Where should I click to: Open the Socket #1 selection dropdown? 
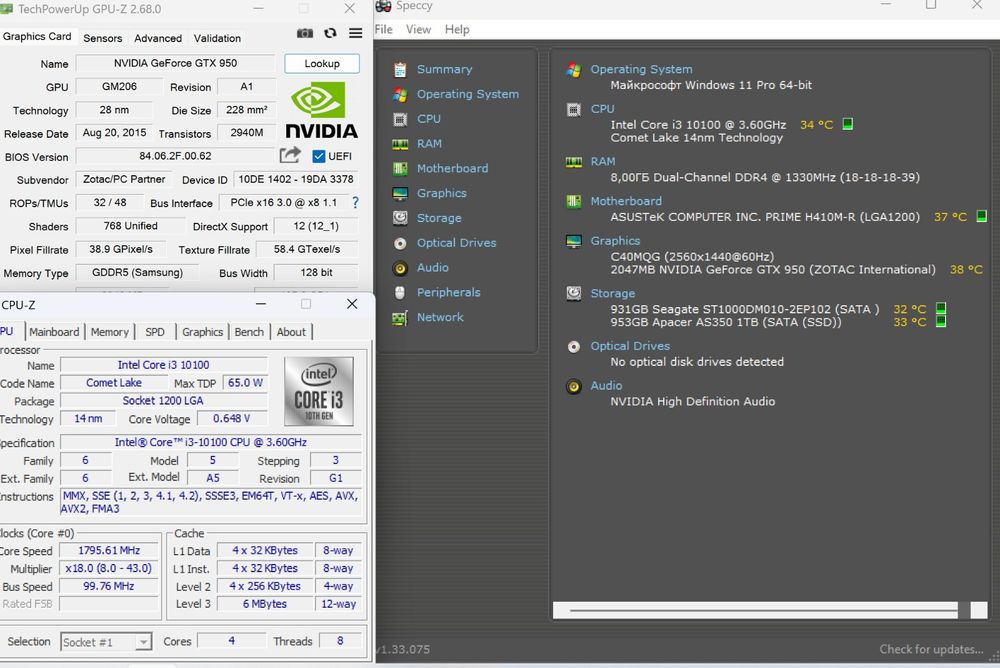(144, 642)
